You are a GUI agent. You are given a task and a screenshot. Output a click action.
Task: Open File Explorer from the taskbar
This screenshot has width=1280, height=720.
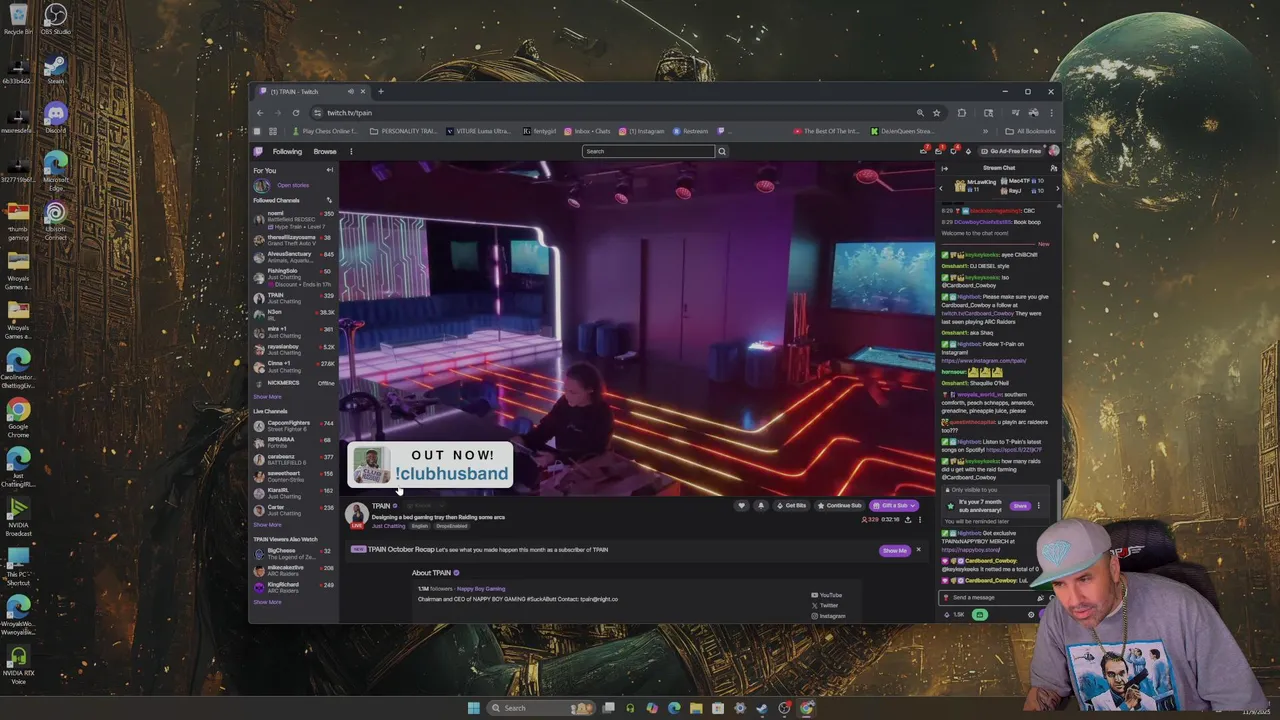[x=696, y=708]
